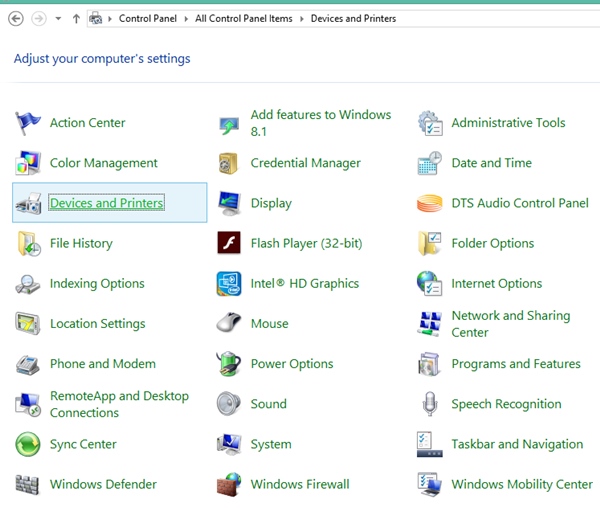Click the Color Management icon
The height and width of the screenshot is (519, 600).
pos(28,163)
